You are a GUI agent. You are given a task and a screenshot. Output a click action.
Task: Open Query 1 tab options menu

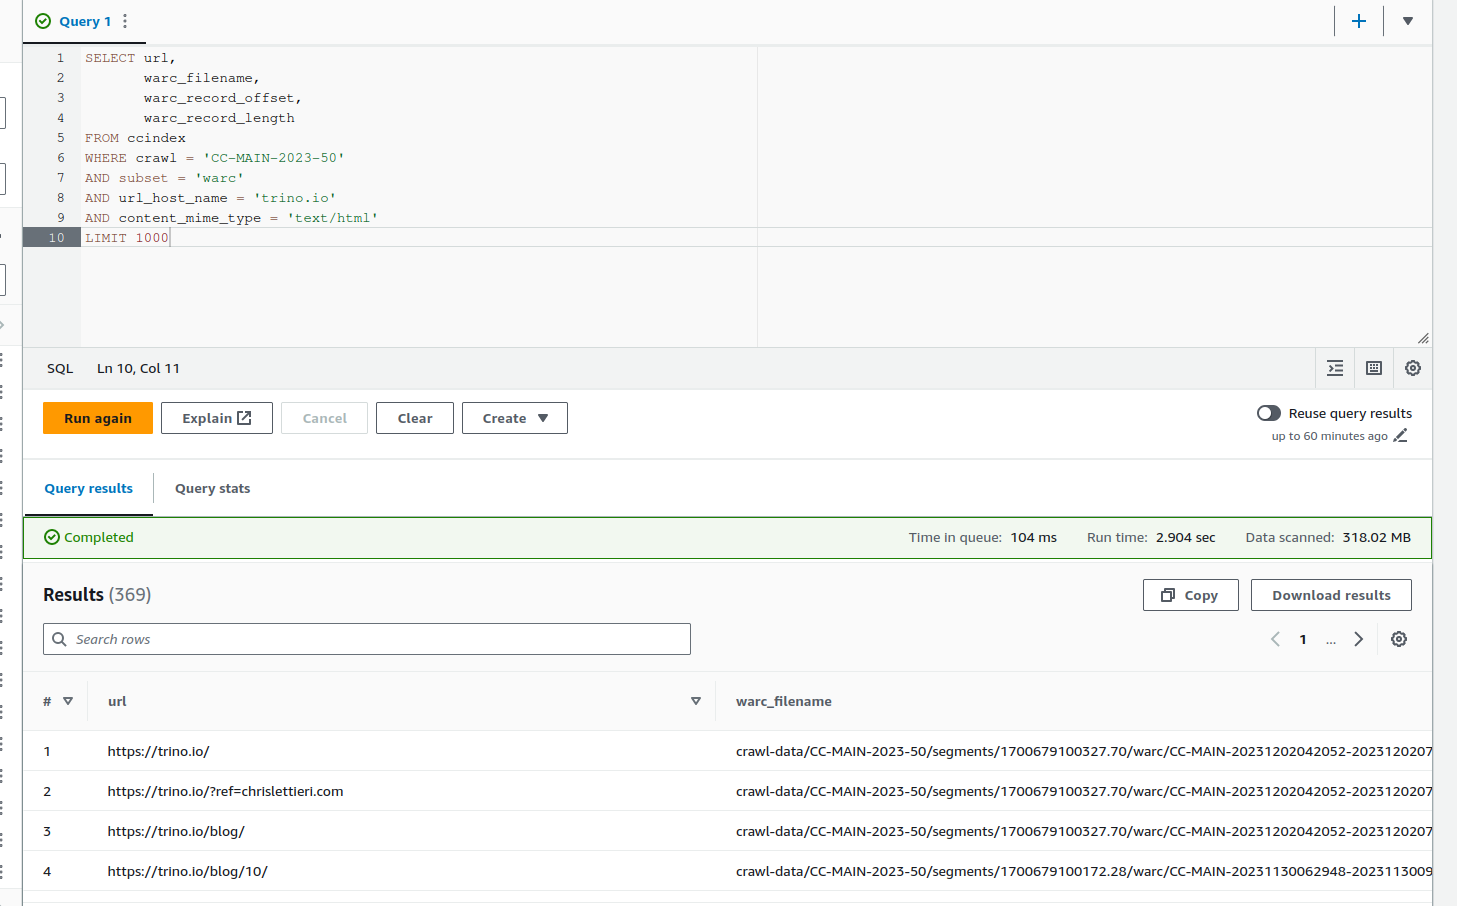pos(125,21)
